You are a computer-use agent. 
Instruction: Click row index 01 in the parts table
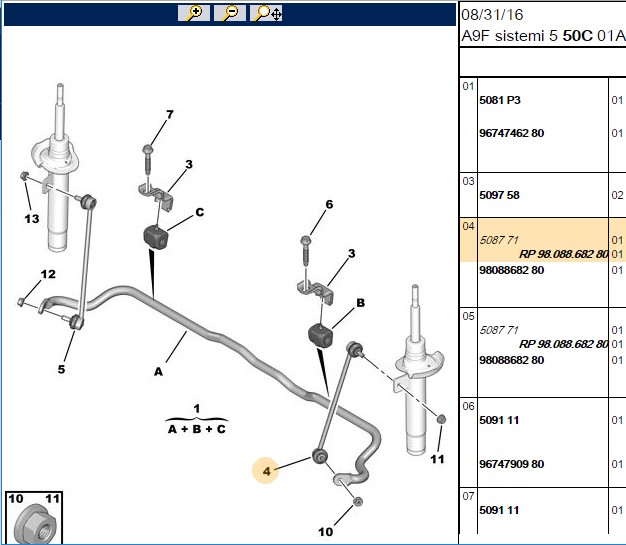[x=468, y=86]
